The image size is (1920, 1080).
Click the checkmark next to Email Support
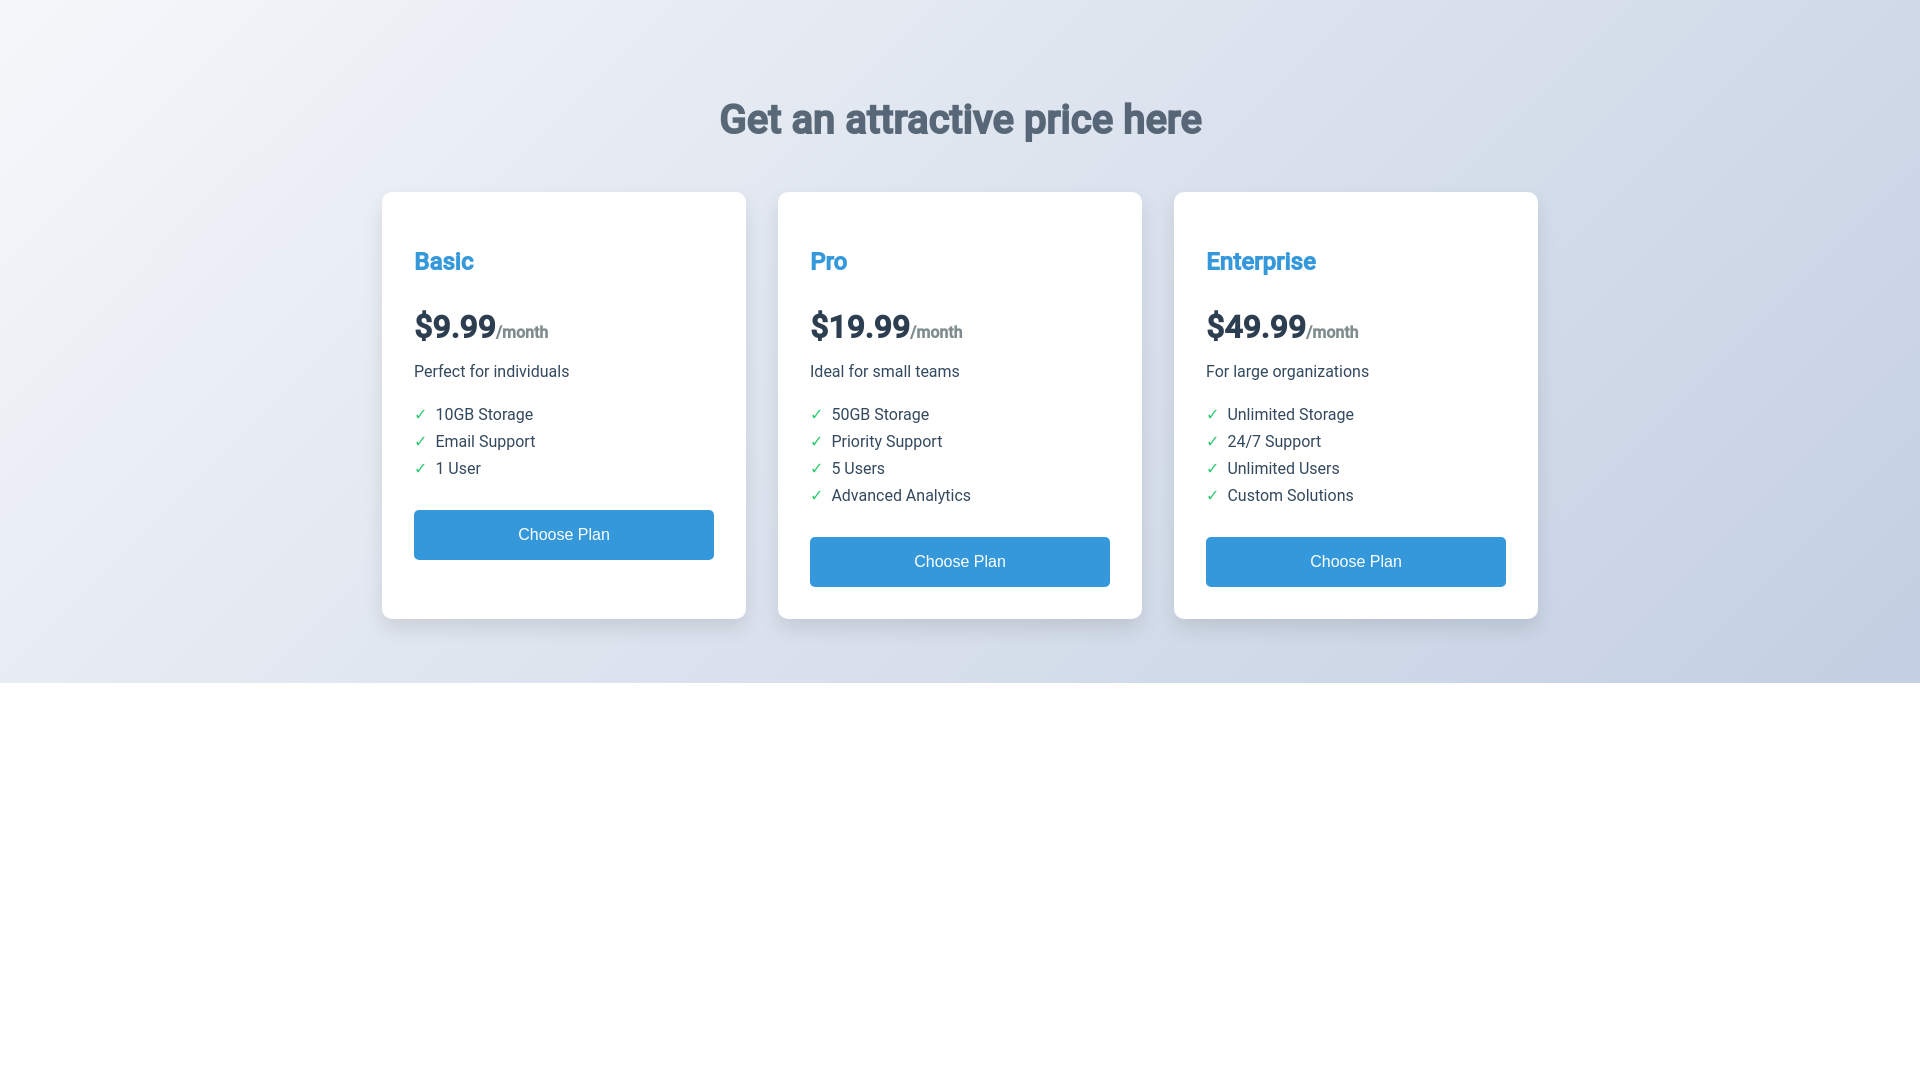[x=420, y=441]
